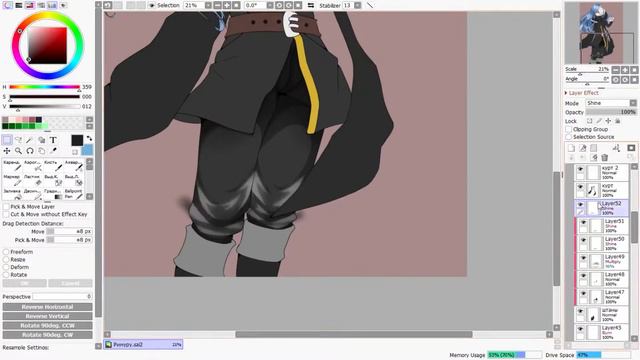Choose the Аэрограф airbrush preset
This screenshot has height=360, width=640.
coord(32,165)
